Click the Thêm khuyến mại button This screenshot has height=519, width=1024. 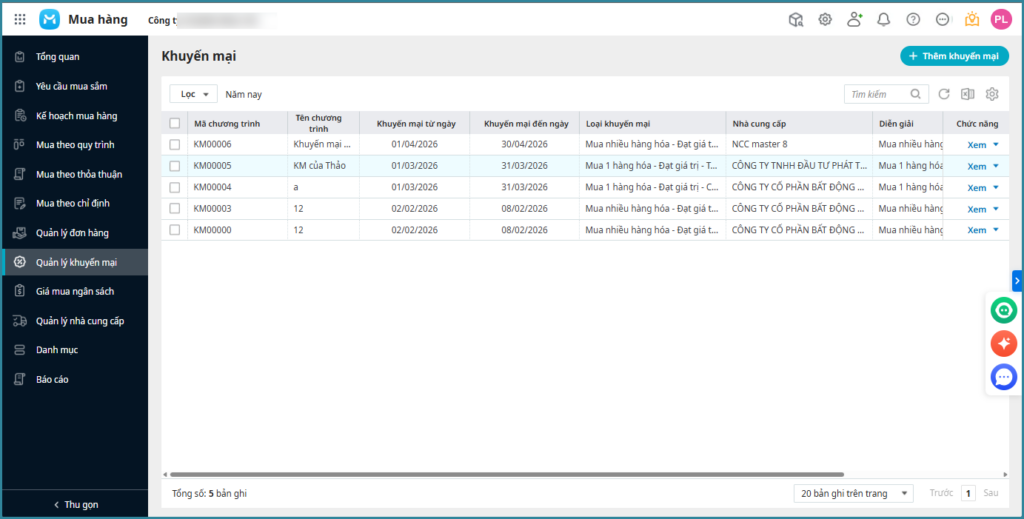[954, 56]
